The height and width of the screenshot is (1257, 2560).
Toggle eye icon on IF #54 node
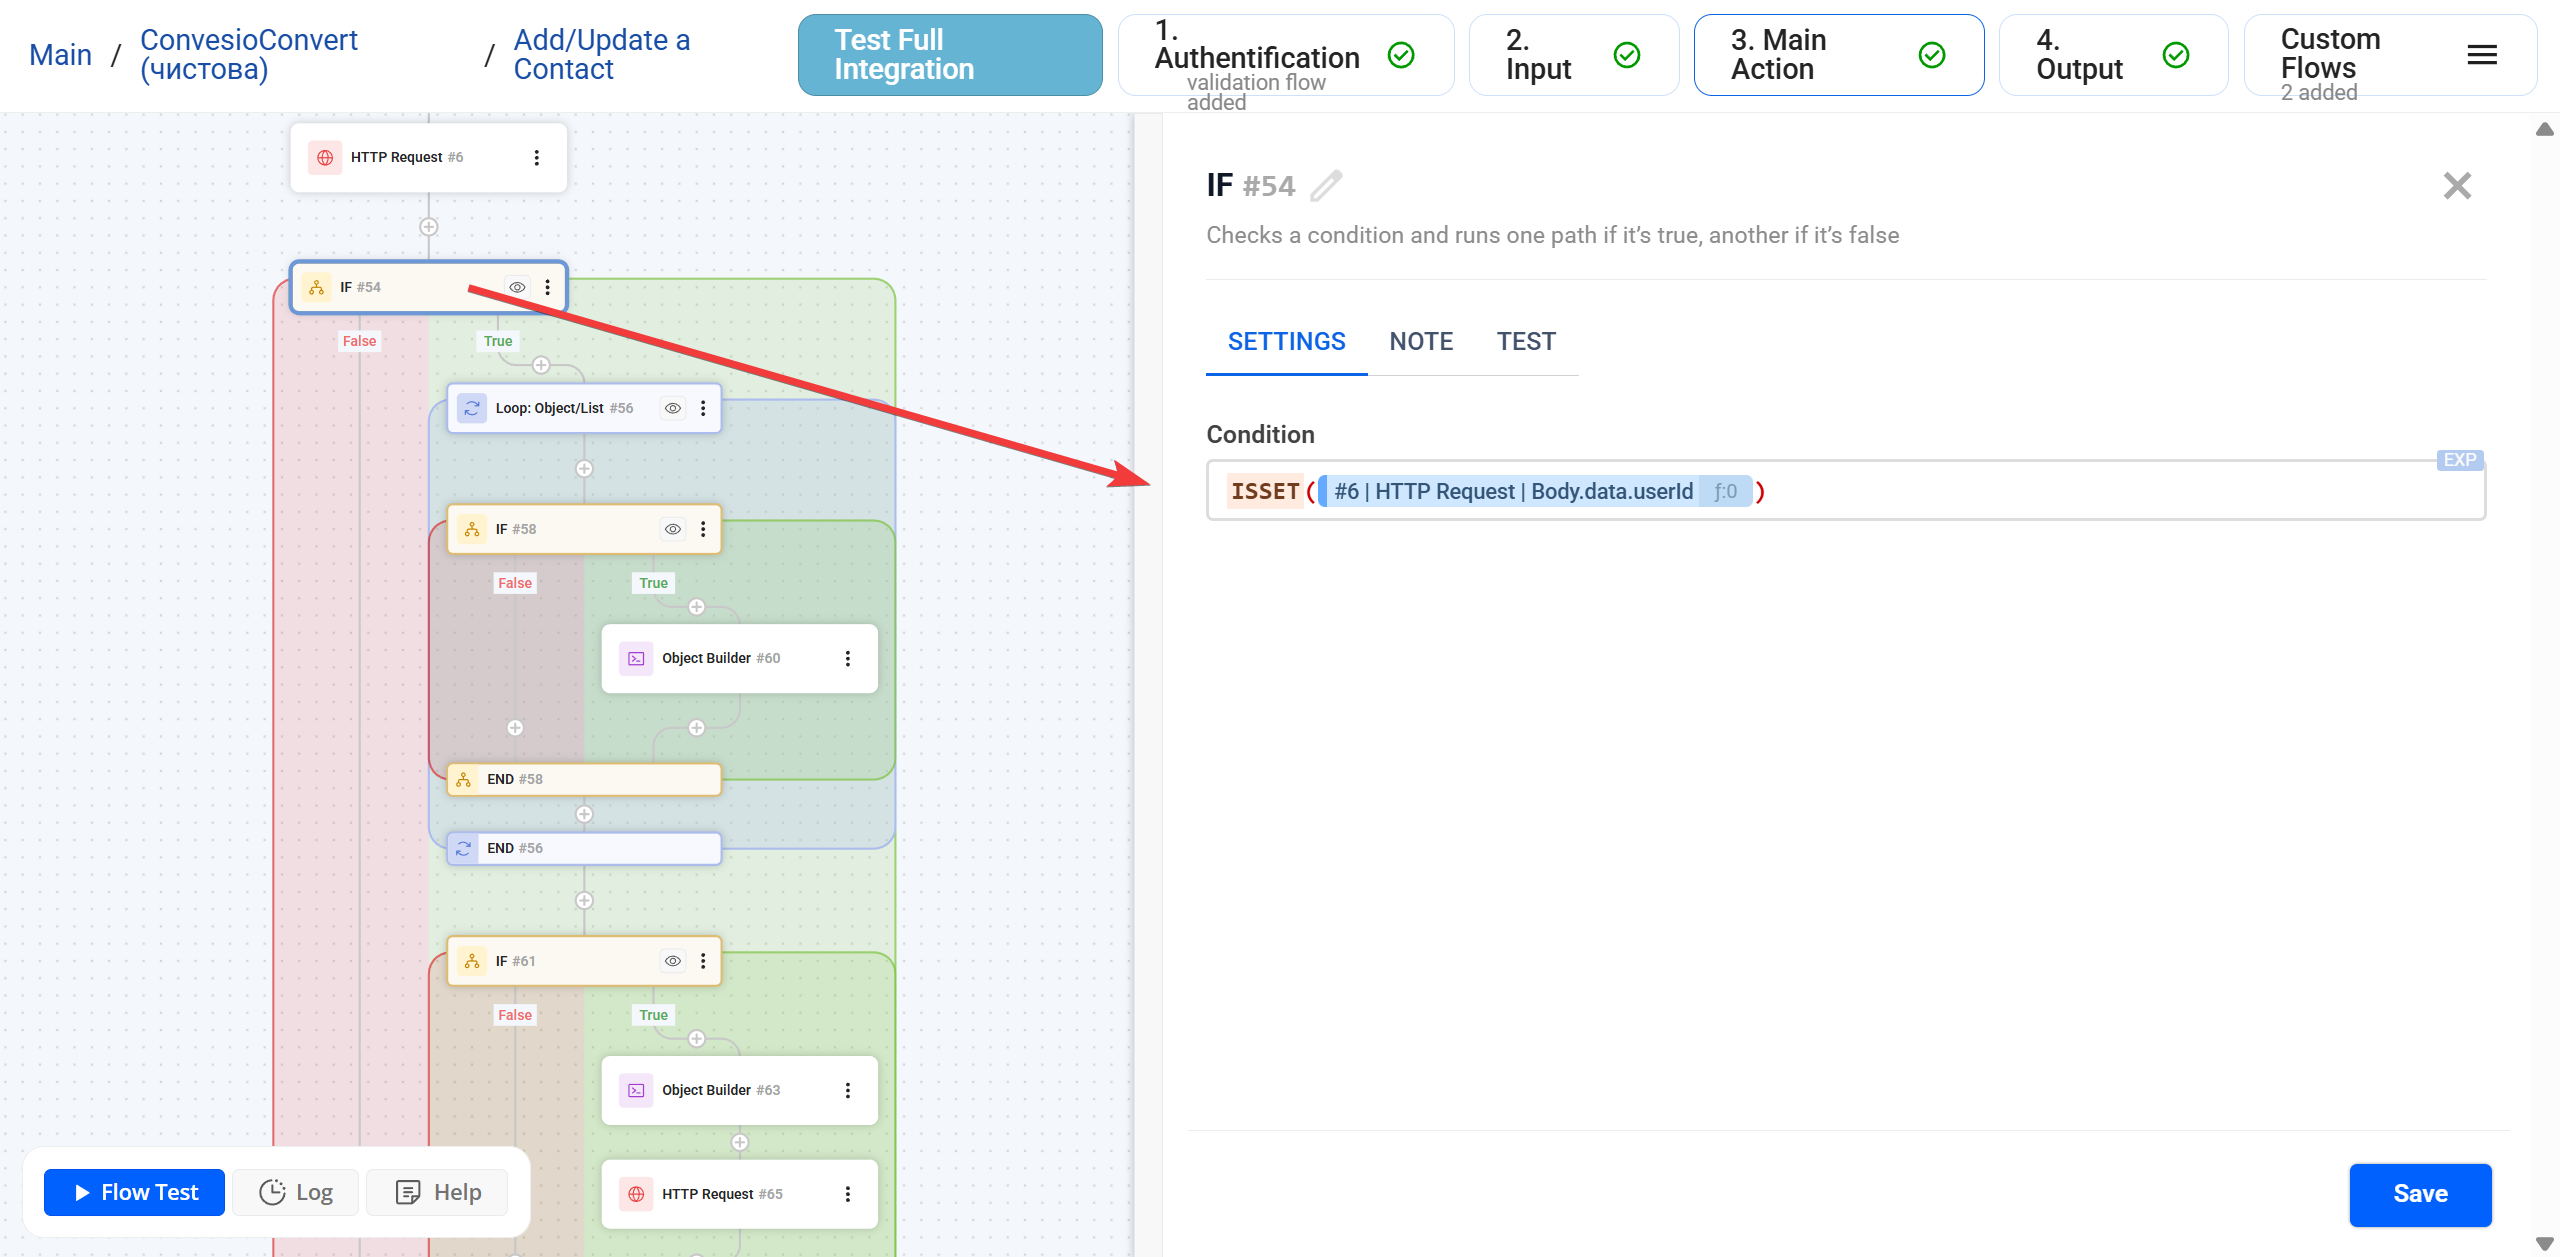[517, 287]
